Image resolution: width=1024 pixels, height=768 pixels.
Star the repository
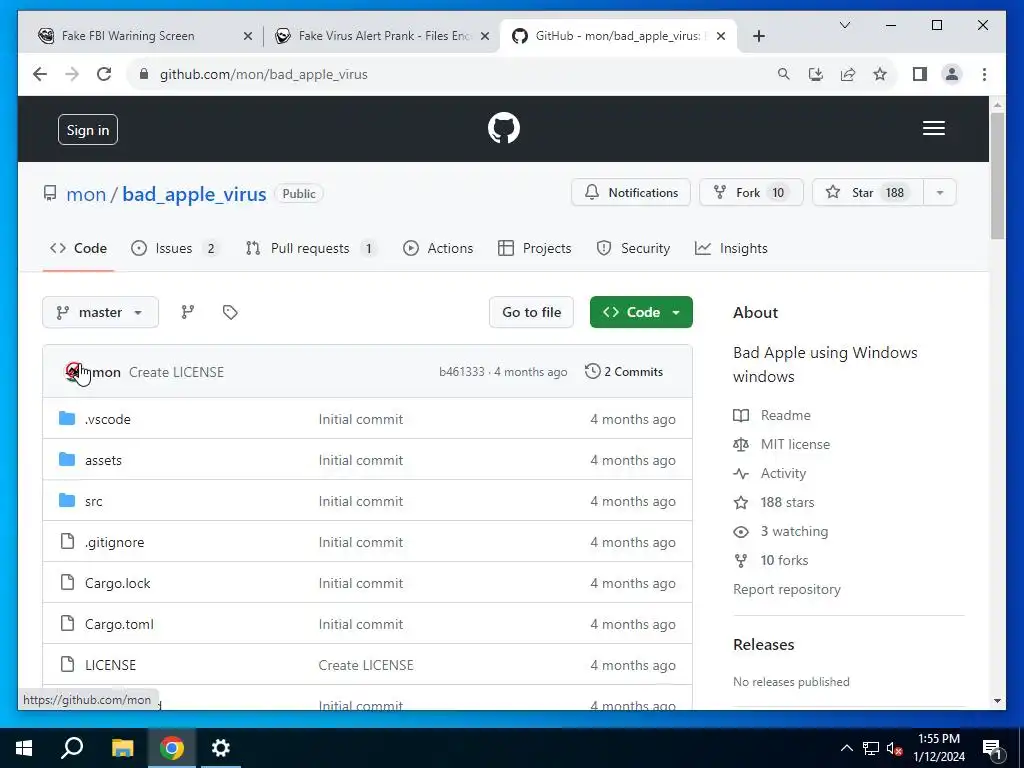(867, 193)
